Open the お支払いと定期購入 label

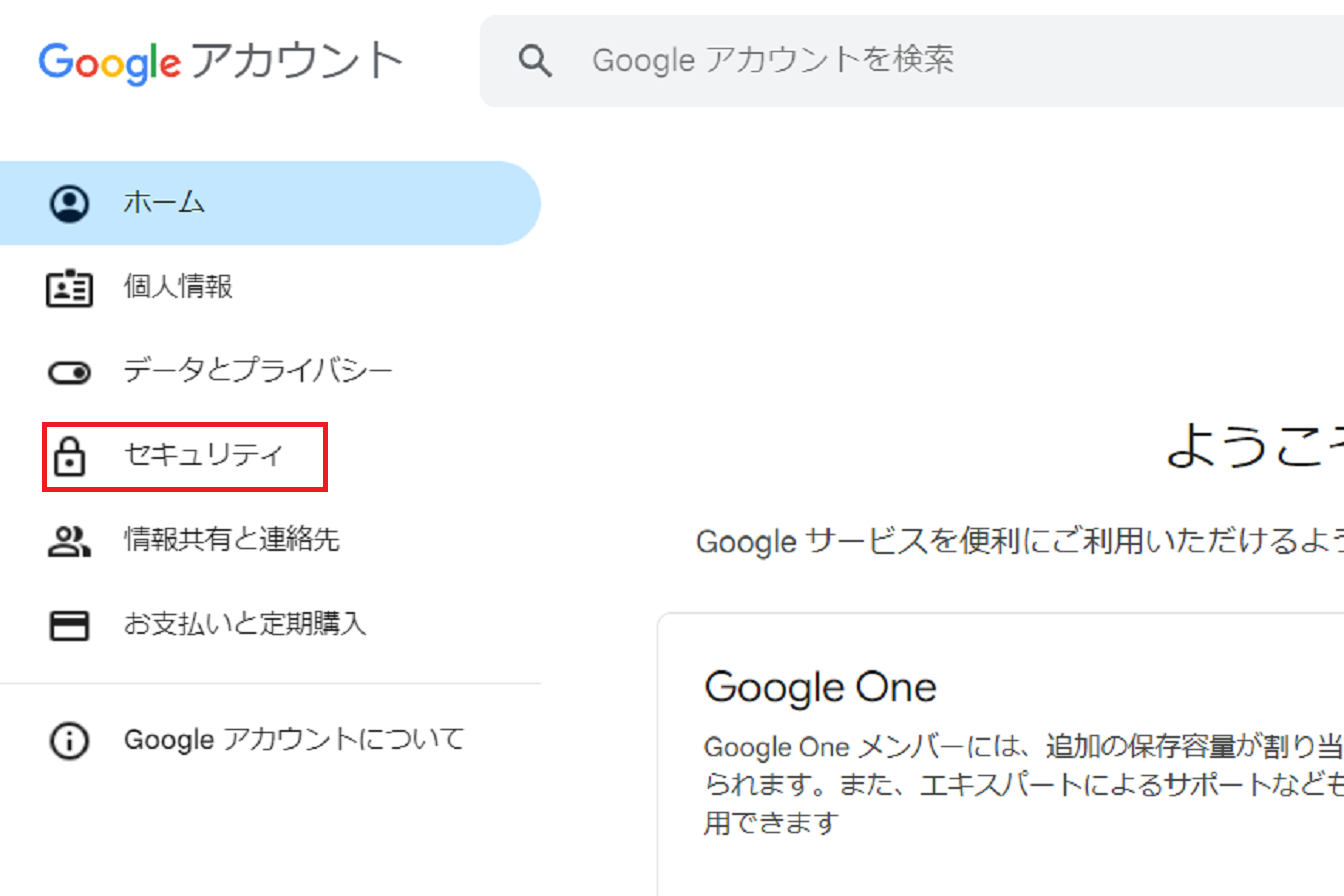[x=245, y=626]
